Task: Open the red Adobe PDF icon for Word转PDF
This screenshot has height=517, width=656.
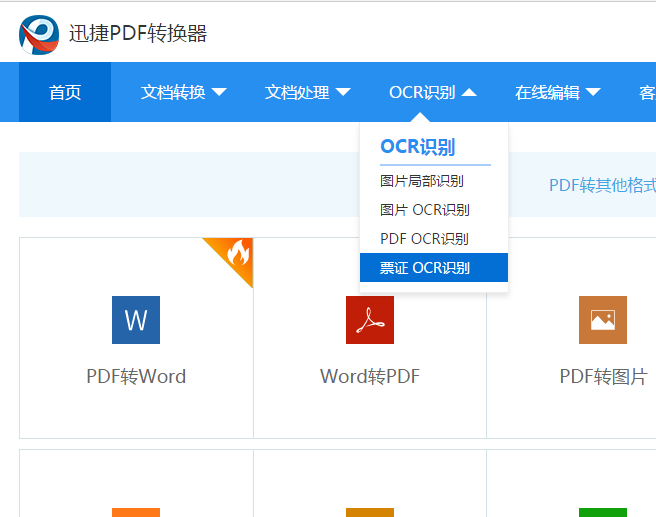Action: (x=370, y=320)
